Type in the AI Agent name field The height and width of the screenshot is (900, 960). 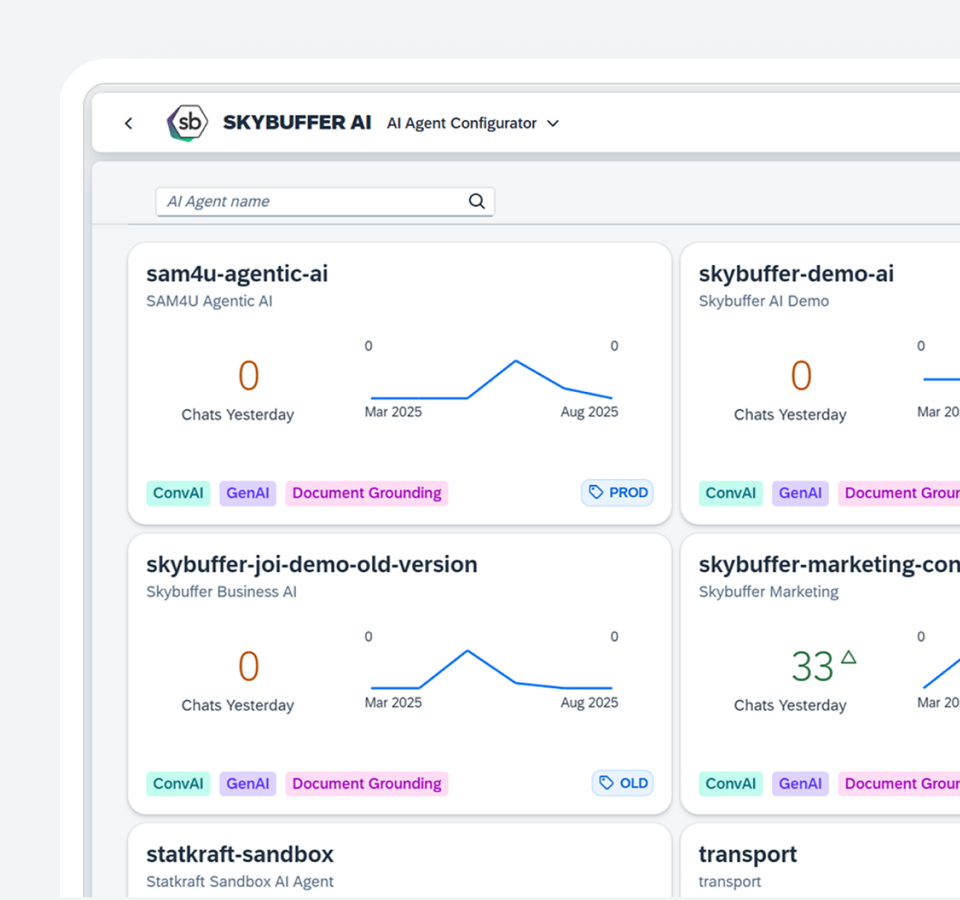click(x=310, y=201)
